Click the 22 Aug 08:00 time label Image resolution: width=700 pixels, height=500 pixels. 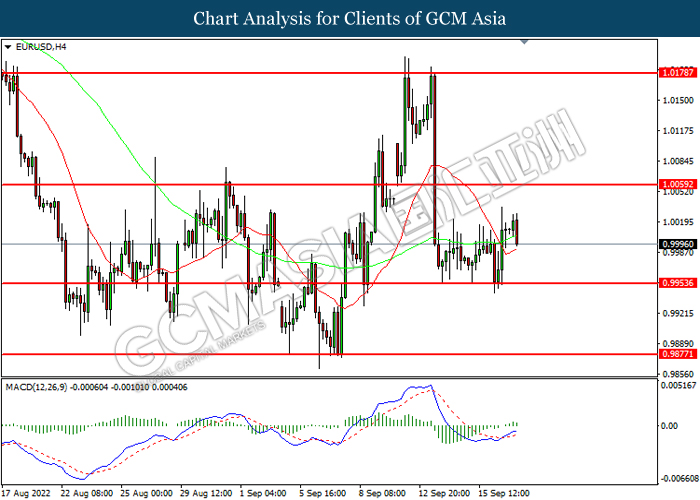[x=87, y=493]
